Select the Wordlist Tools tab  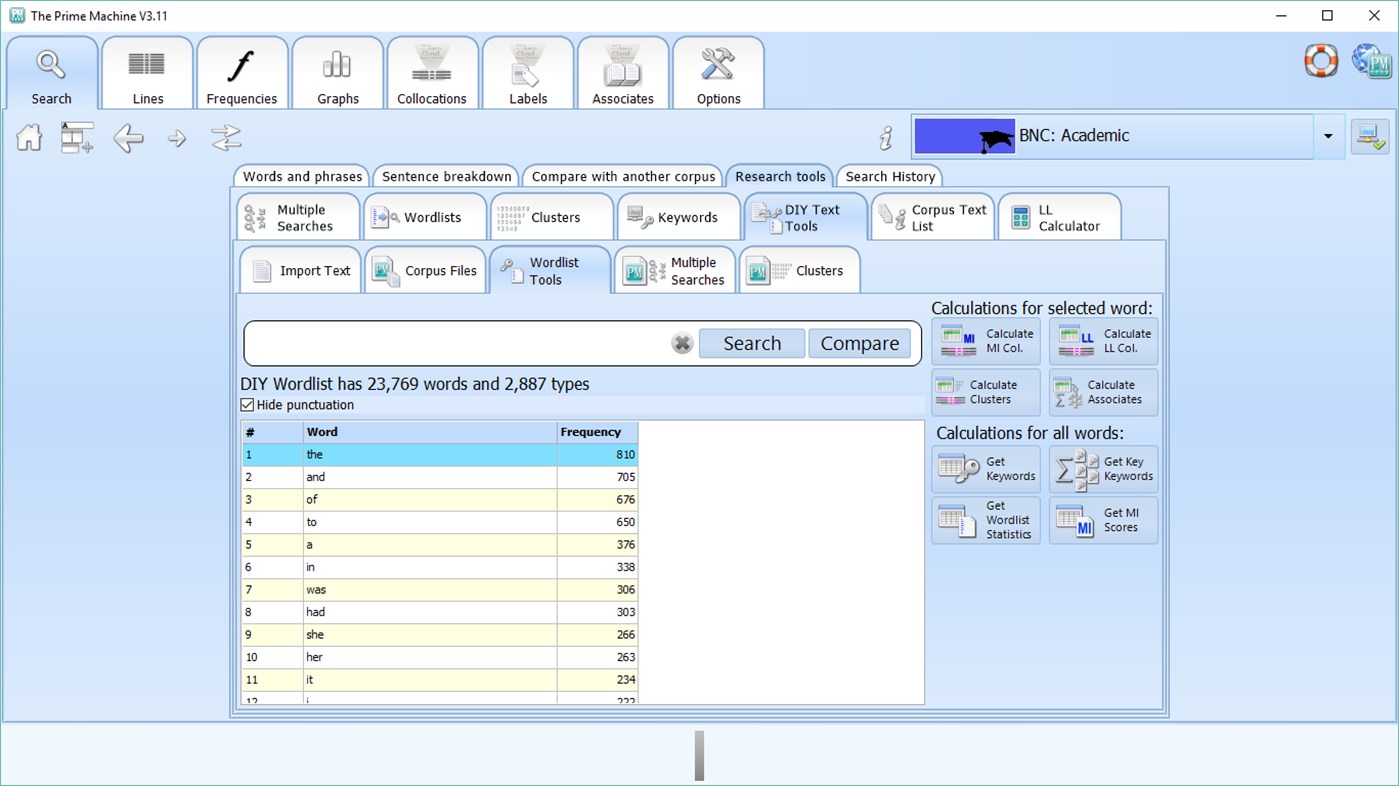tap(550, 270)
